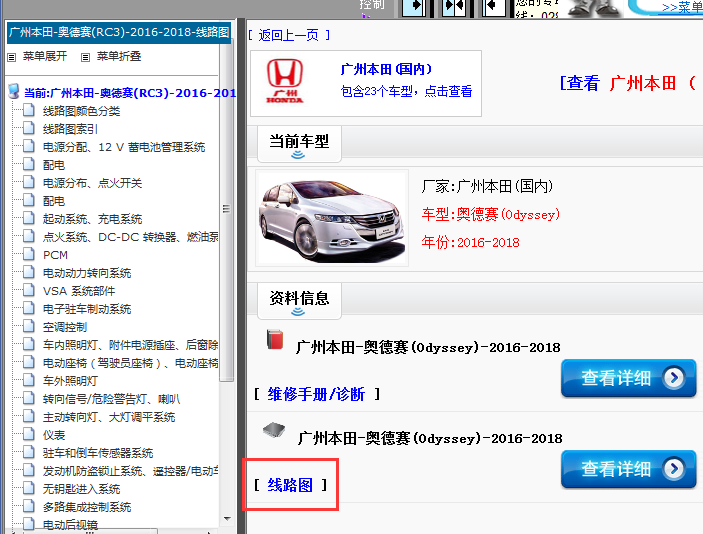Click the tree panel scroll-down arrow
Image resolution: width=703 pixels, height=534 pixels.
click(227, 519)
